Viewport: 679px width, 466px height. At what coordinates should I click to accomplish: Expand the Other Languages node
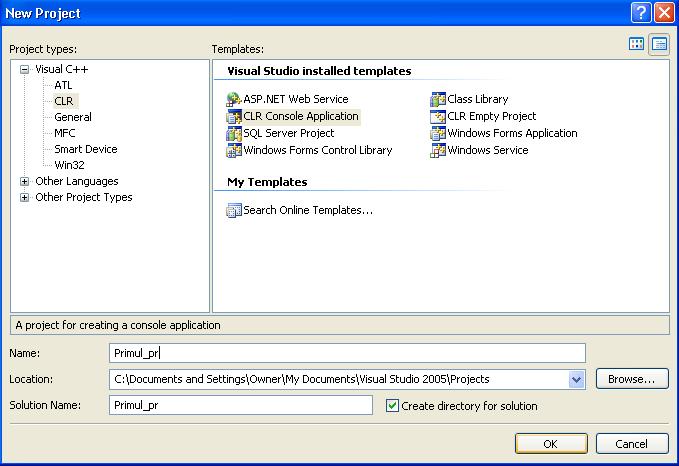coord(24,182)
